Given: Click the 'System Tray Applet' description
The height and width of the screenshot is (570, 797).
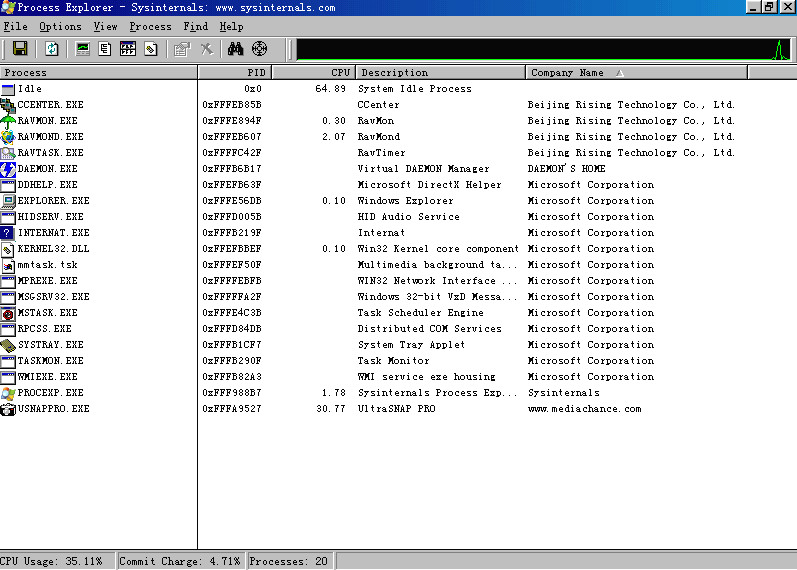Looking at the screenshot, I should coord(411,345).
